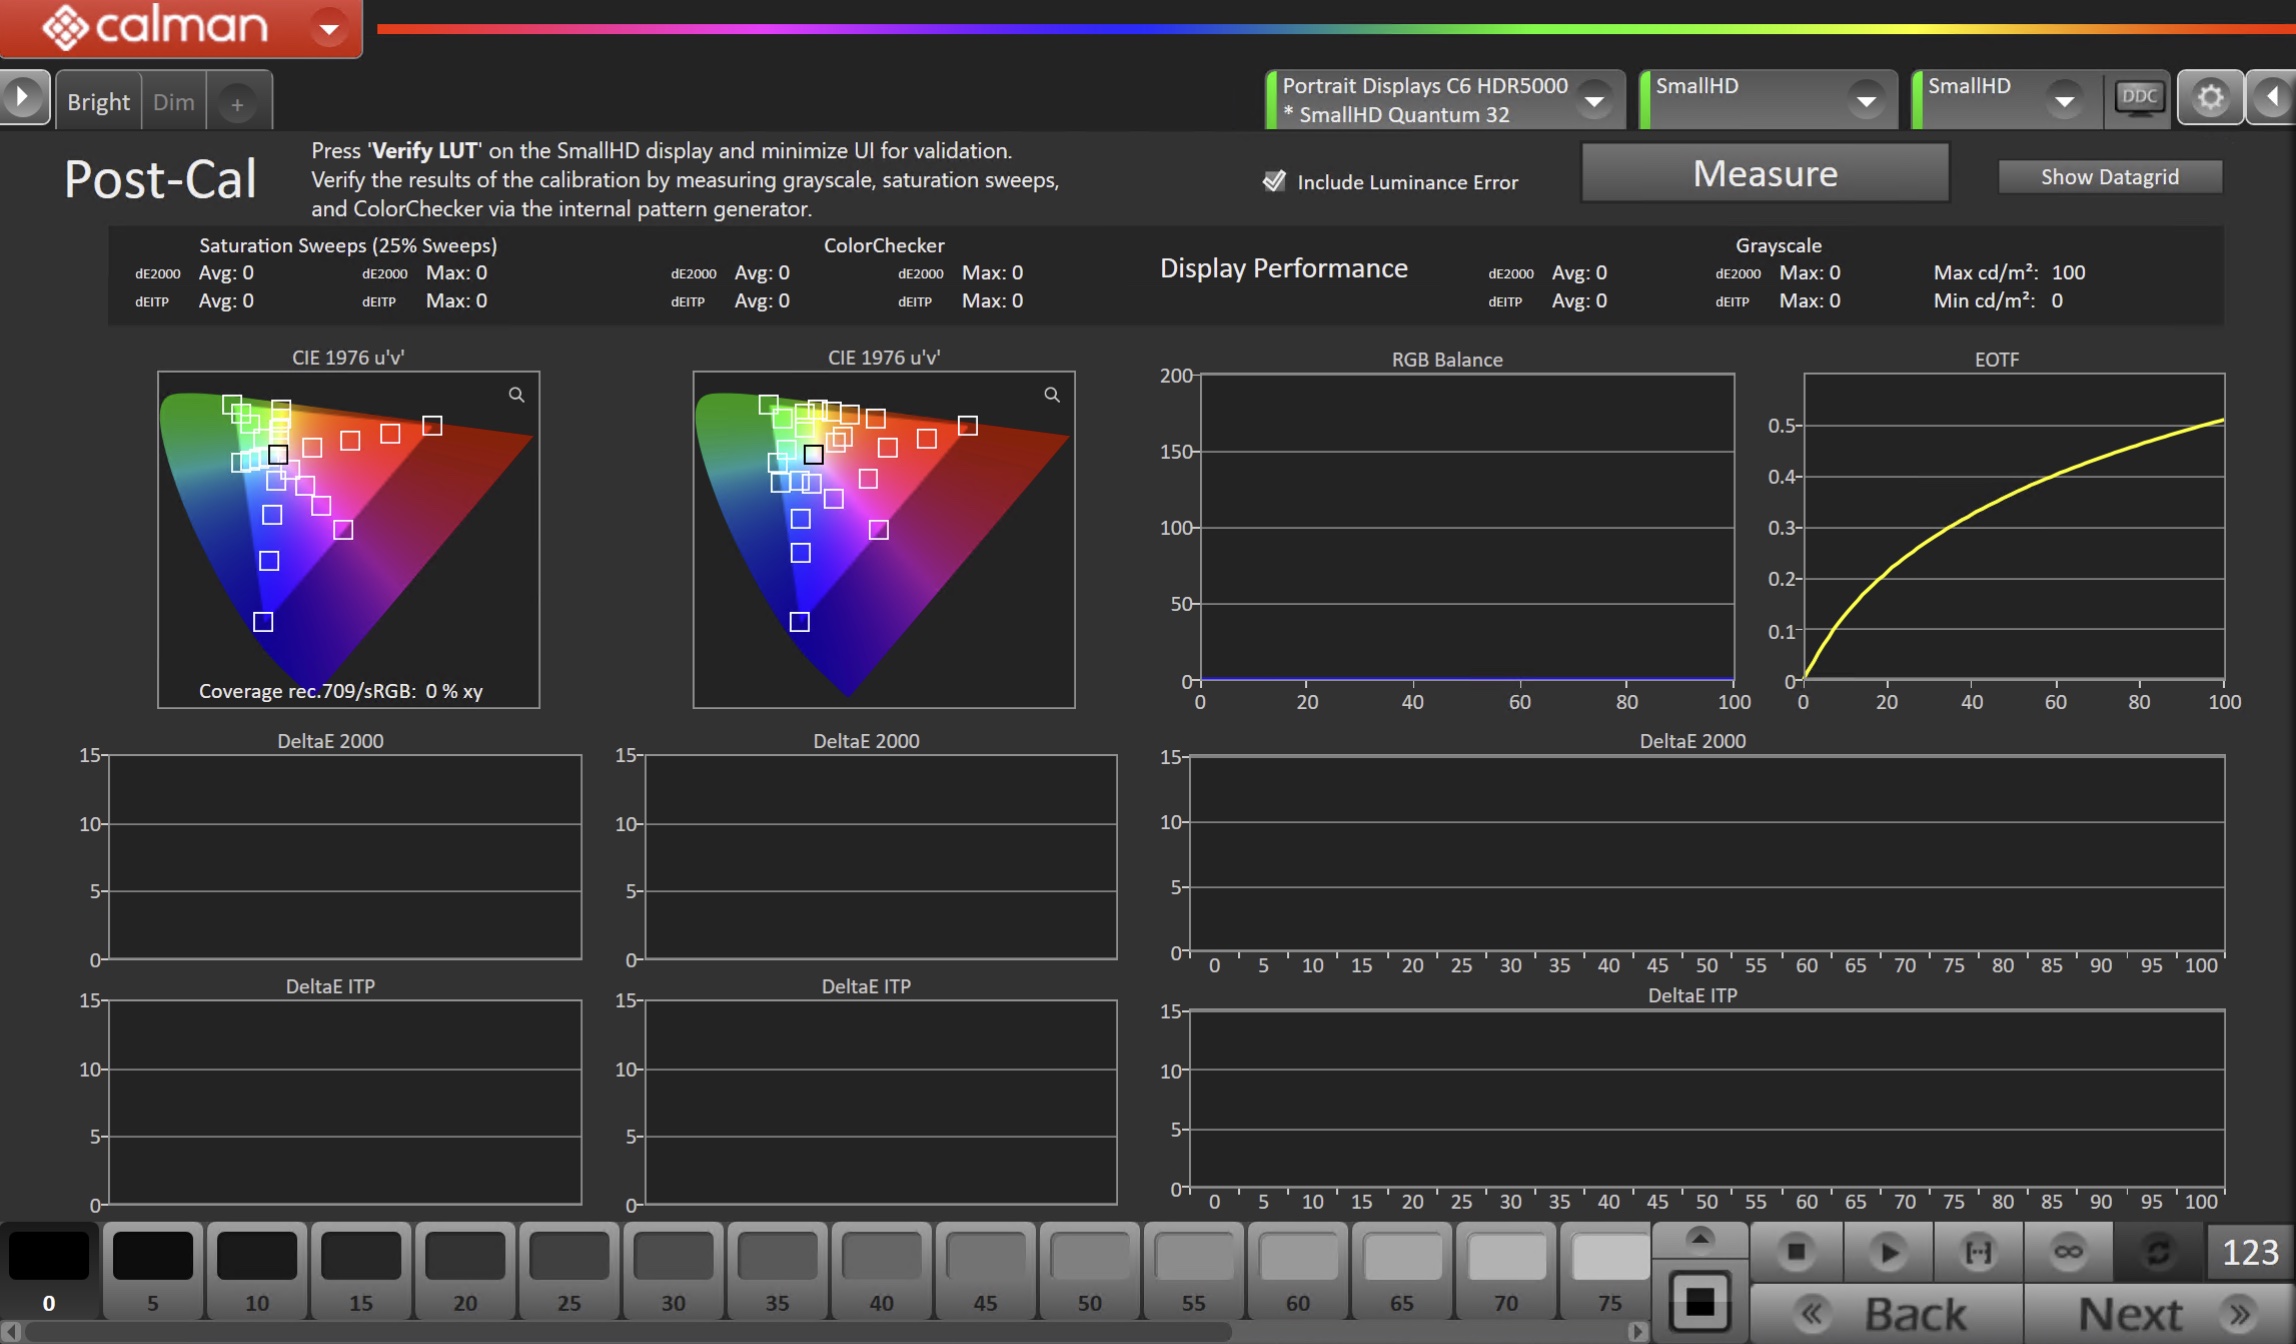Expand the second SmallHD display dropdown
The height and width of the screenshot is (1344, 2296).
(x=2064, y=100)
